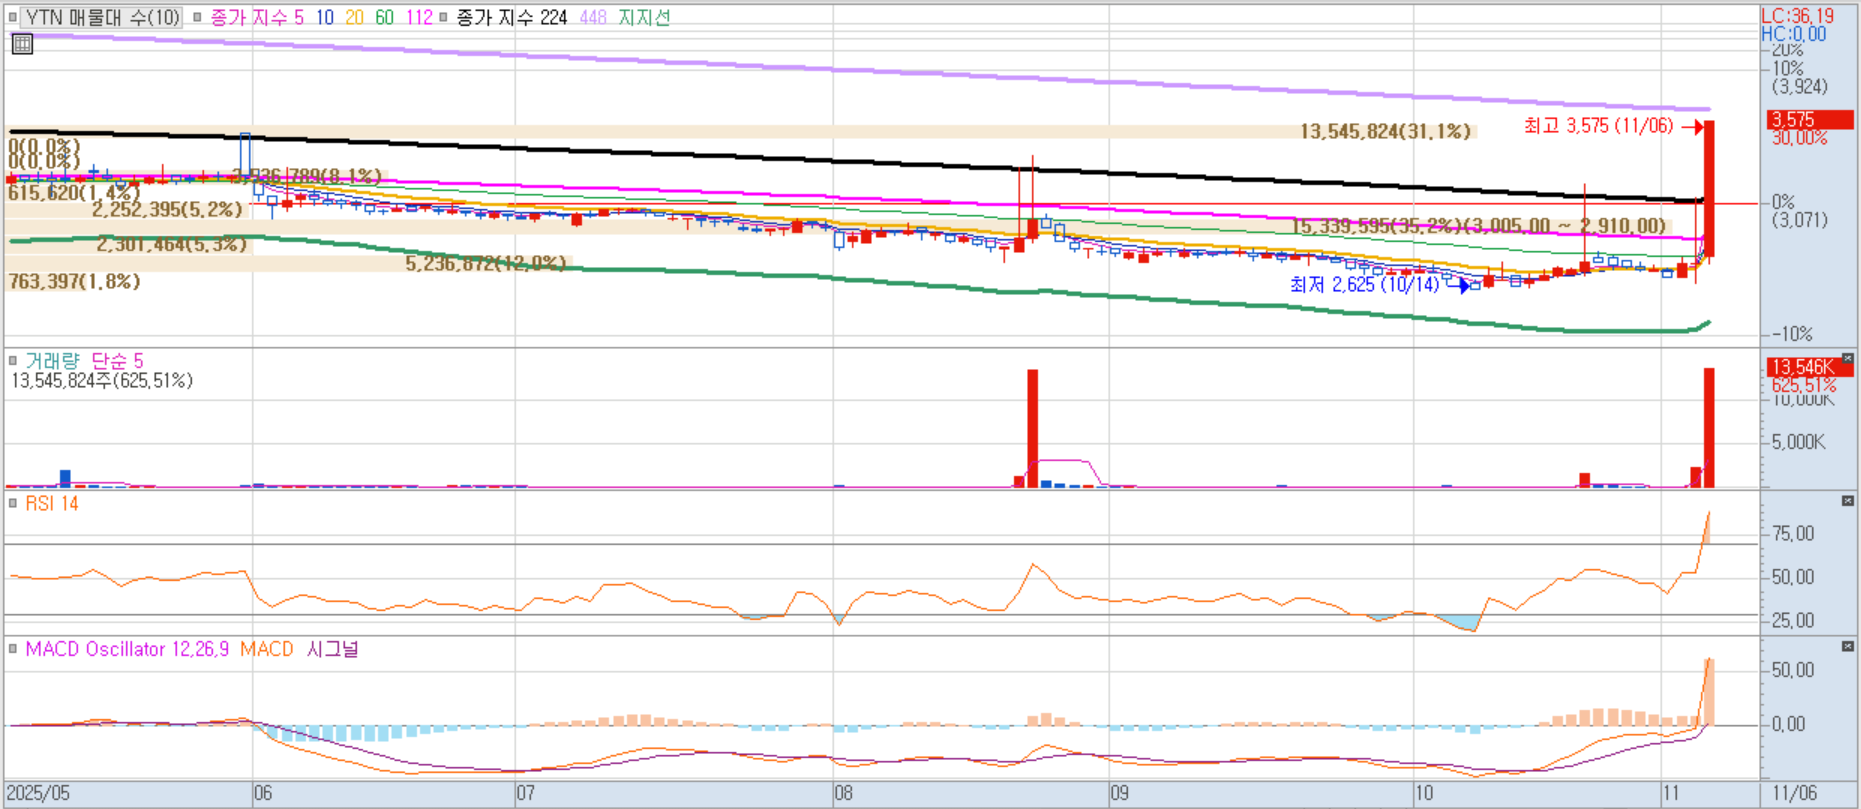This screenshot has width=1861, height=809.
Task: Click the 거래량 label in volume panel
Action: [x=52, y=360]
